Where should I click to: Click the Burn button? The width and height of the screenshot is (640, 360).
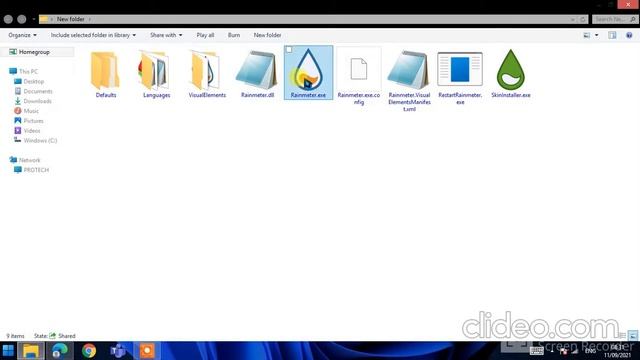pos(234,35)
